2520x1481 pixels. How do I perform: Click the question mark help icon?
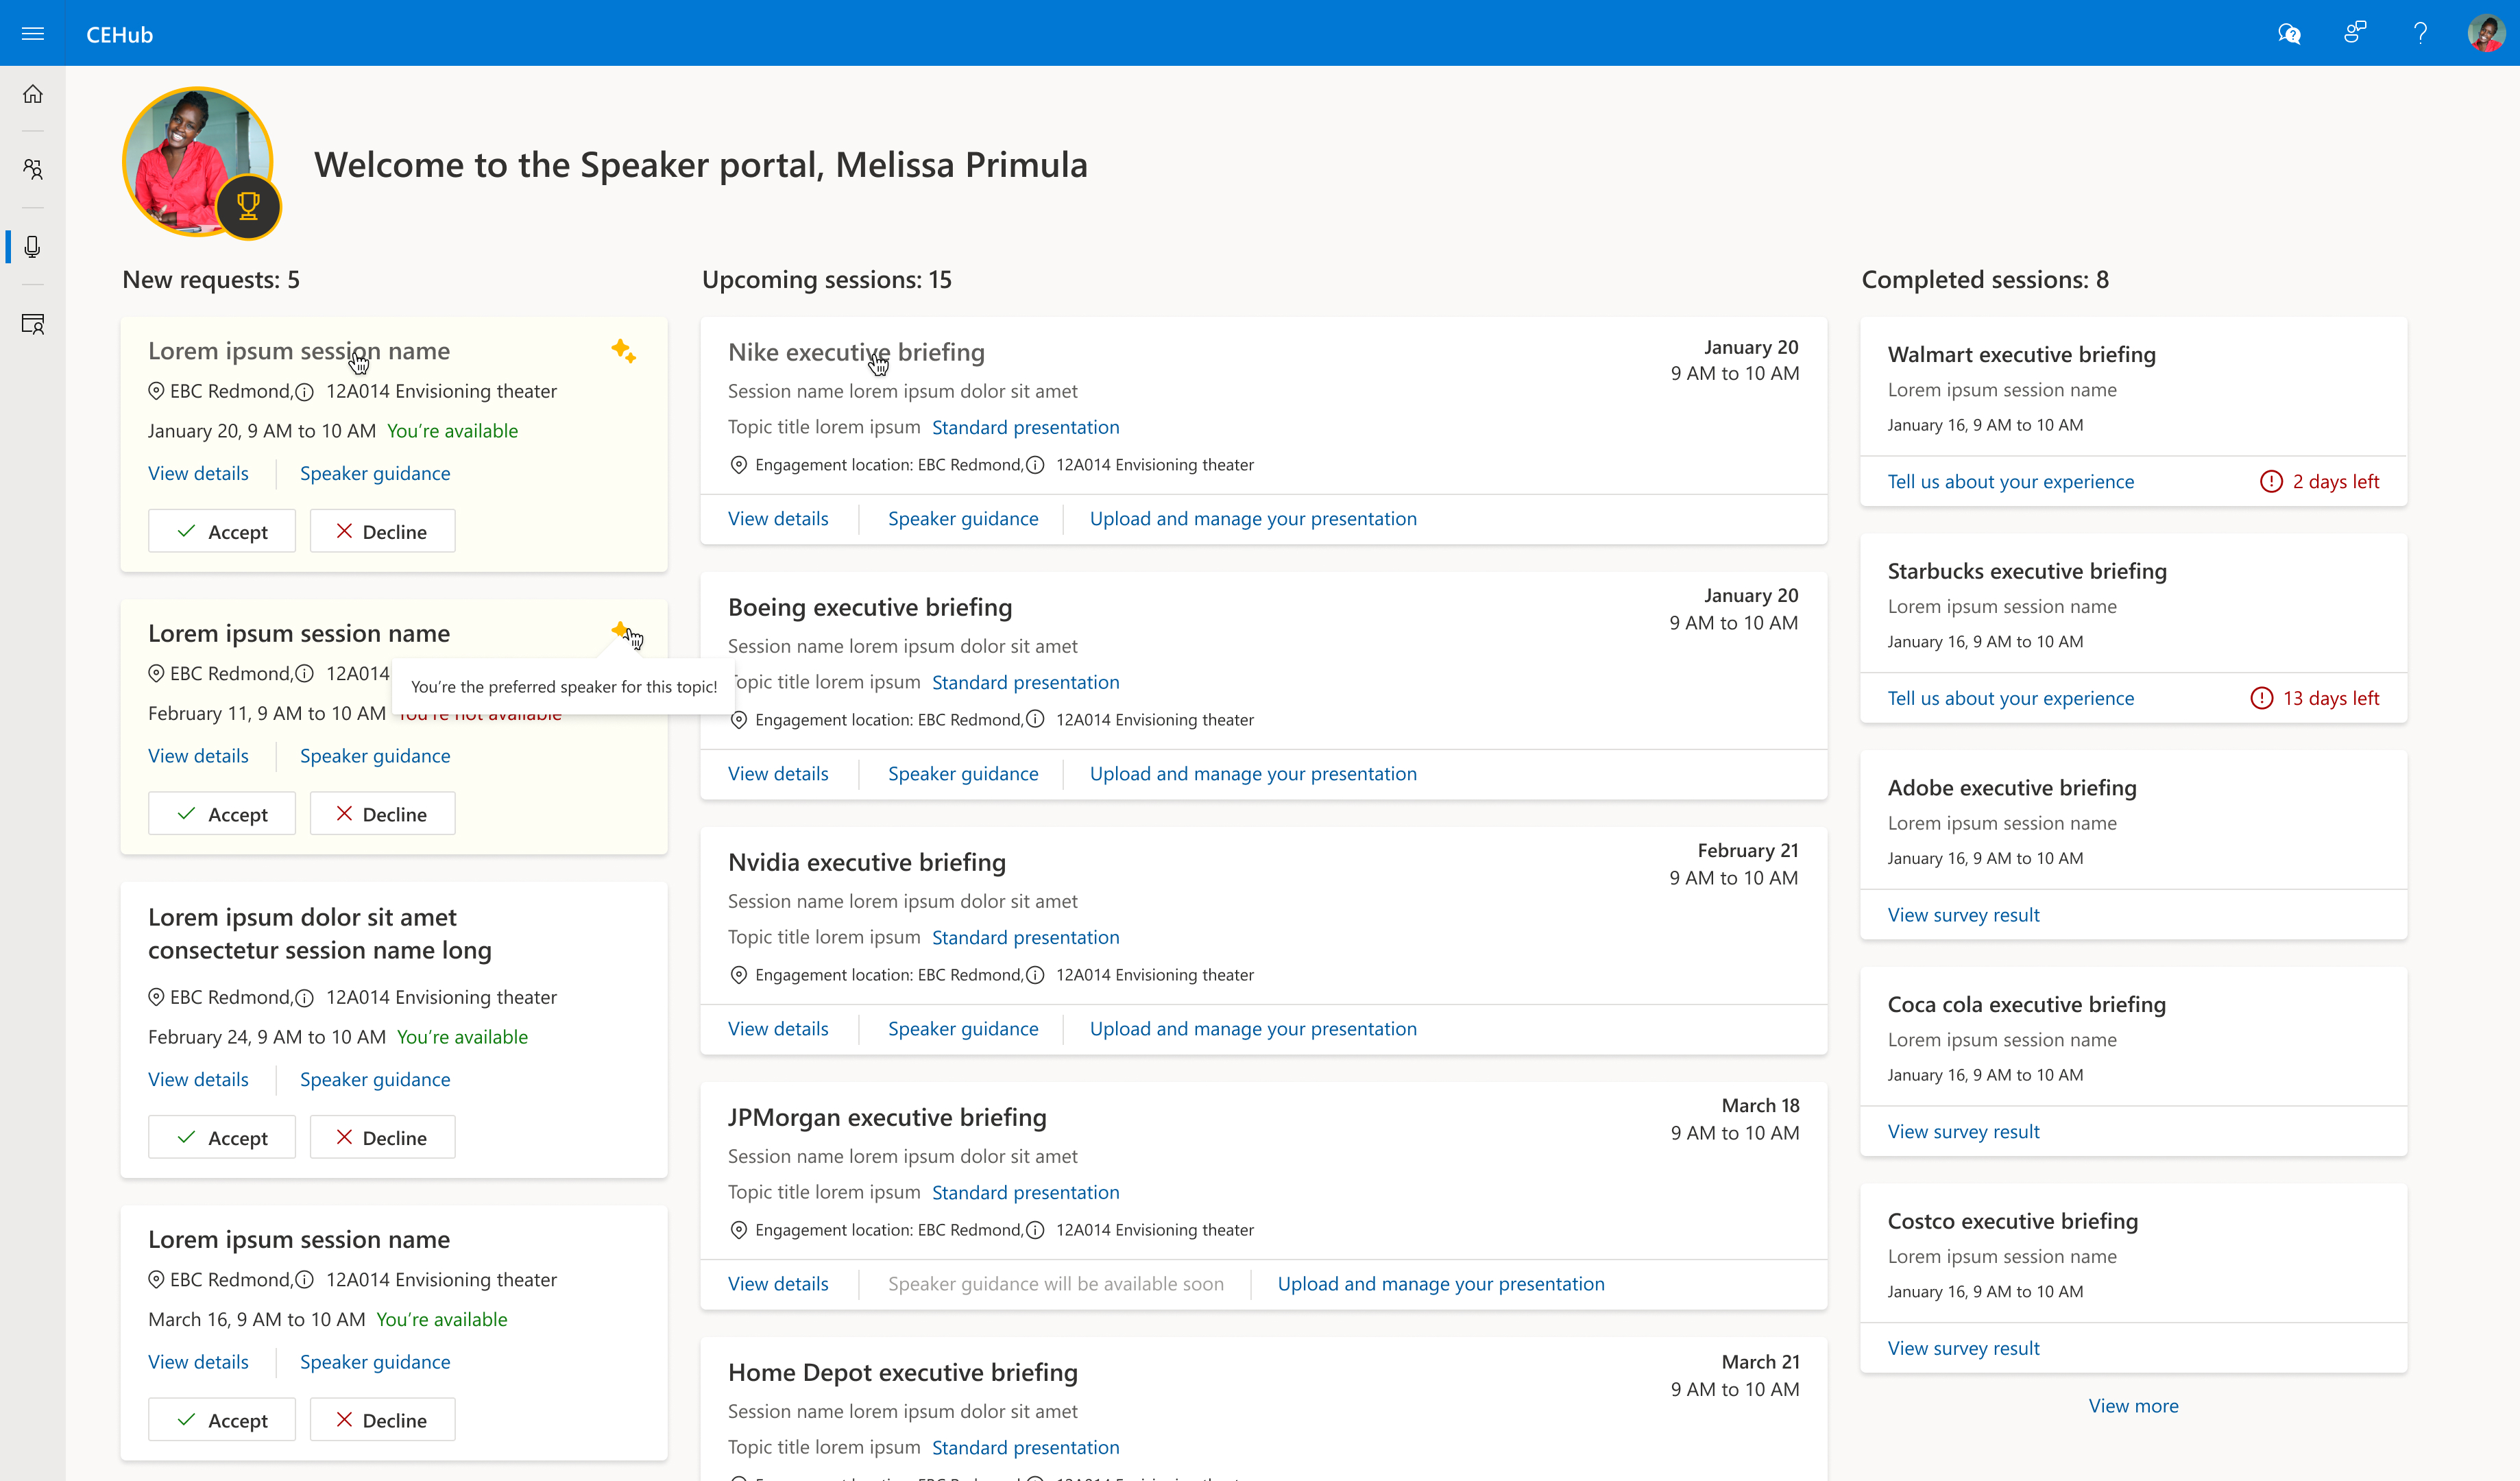coord(2420,34)
